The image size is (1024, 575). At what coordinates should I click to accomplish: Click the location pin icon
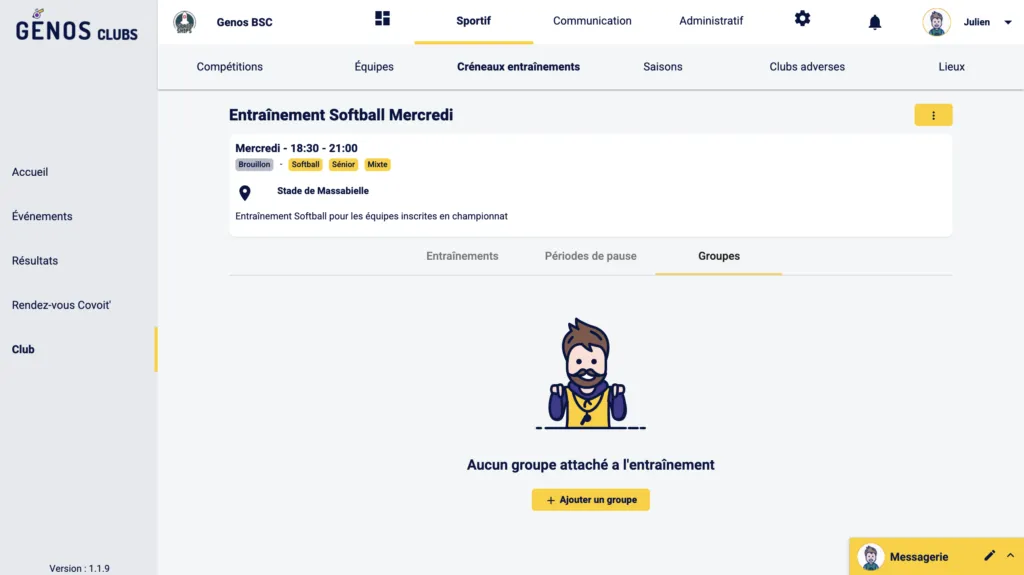(245, 193)
